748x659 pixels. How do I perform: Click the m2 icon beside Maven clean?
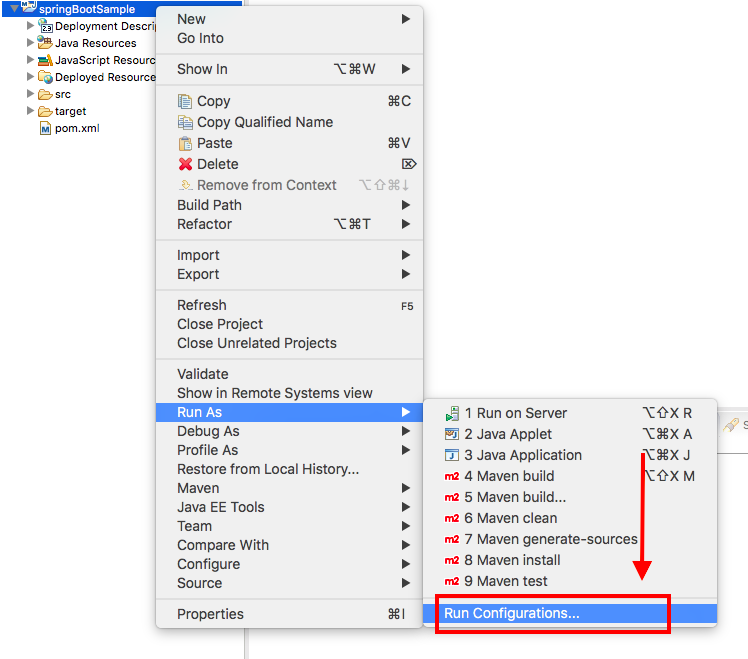tap(452, 518)
